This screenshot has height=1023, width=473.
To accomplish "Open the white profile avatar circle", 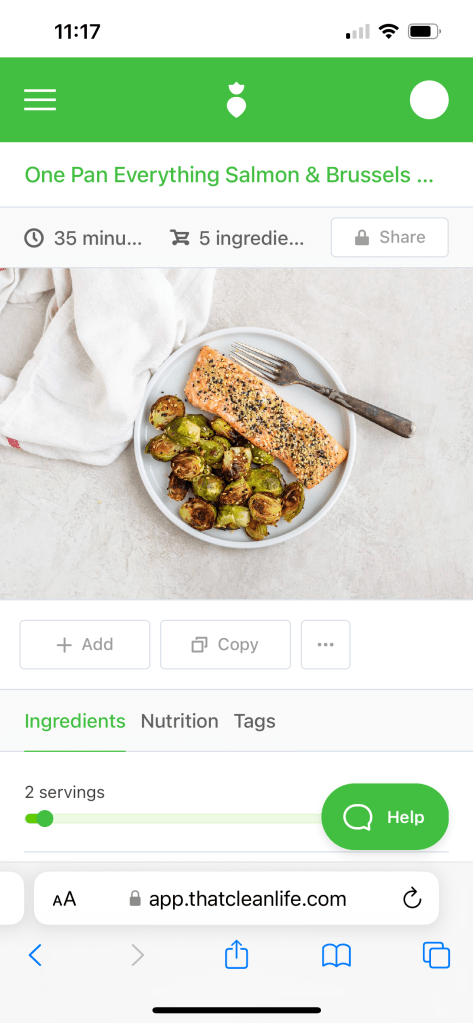I will tap(429, 100).
